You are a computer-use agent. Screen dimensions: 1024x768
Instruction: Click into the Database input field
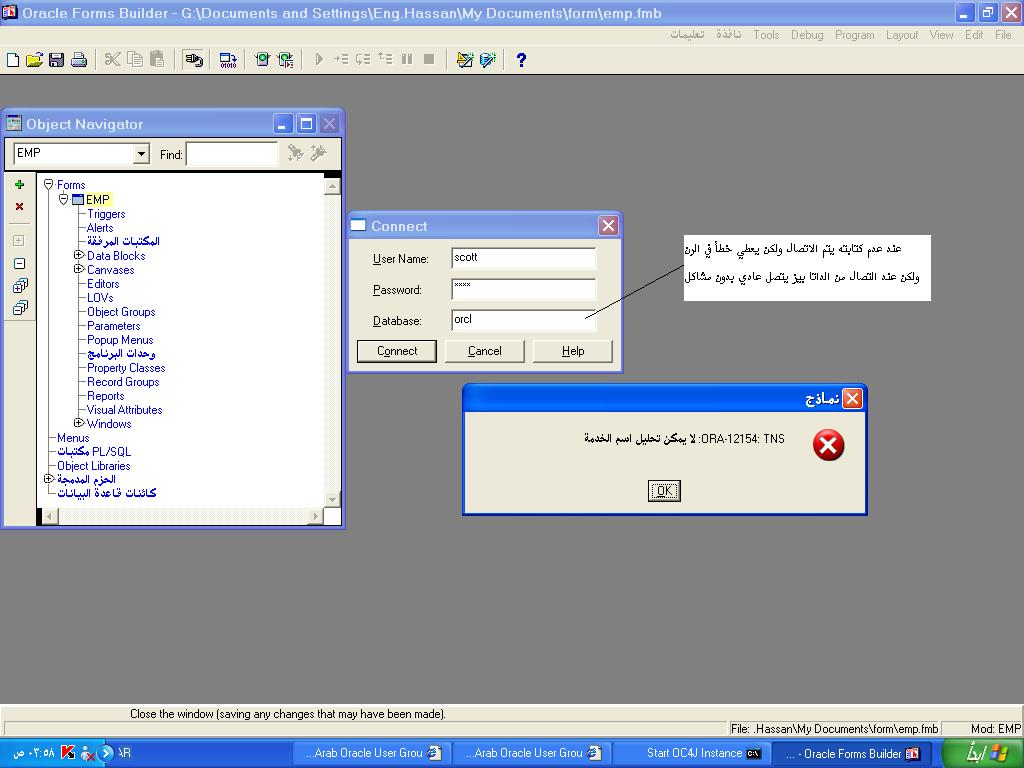[523, 320]
